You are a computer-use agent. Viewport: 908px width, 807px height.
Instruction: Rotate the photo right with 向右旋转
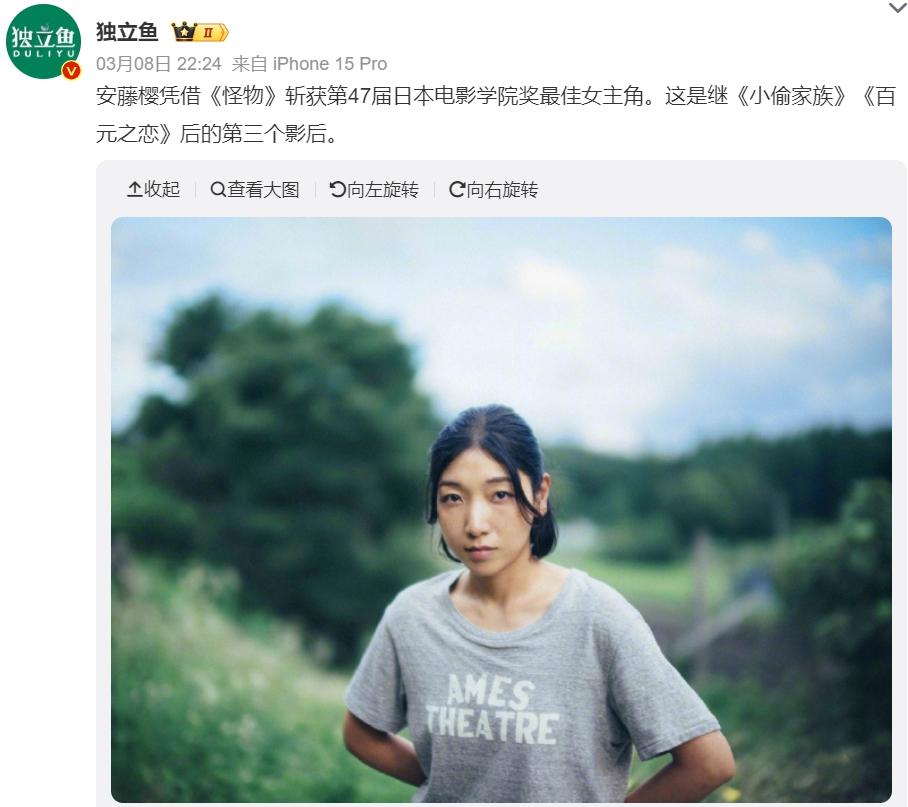click(x=493, y=189)
